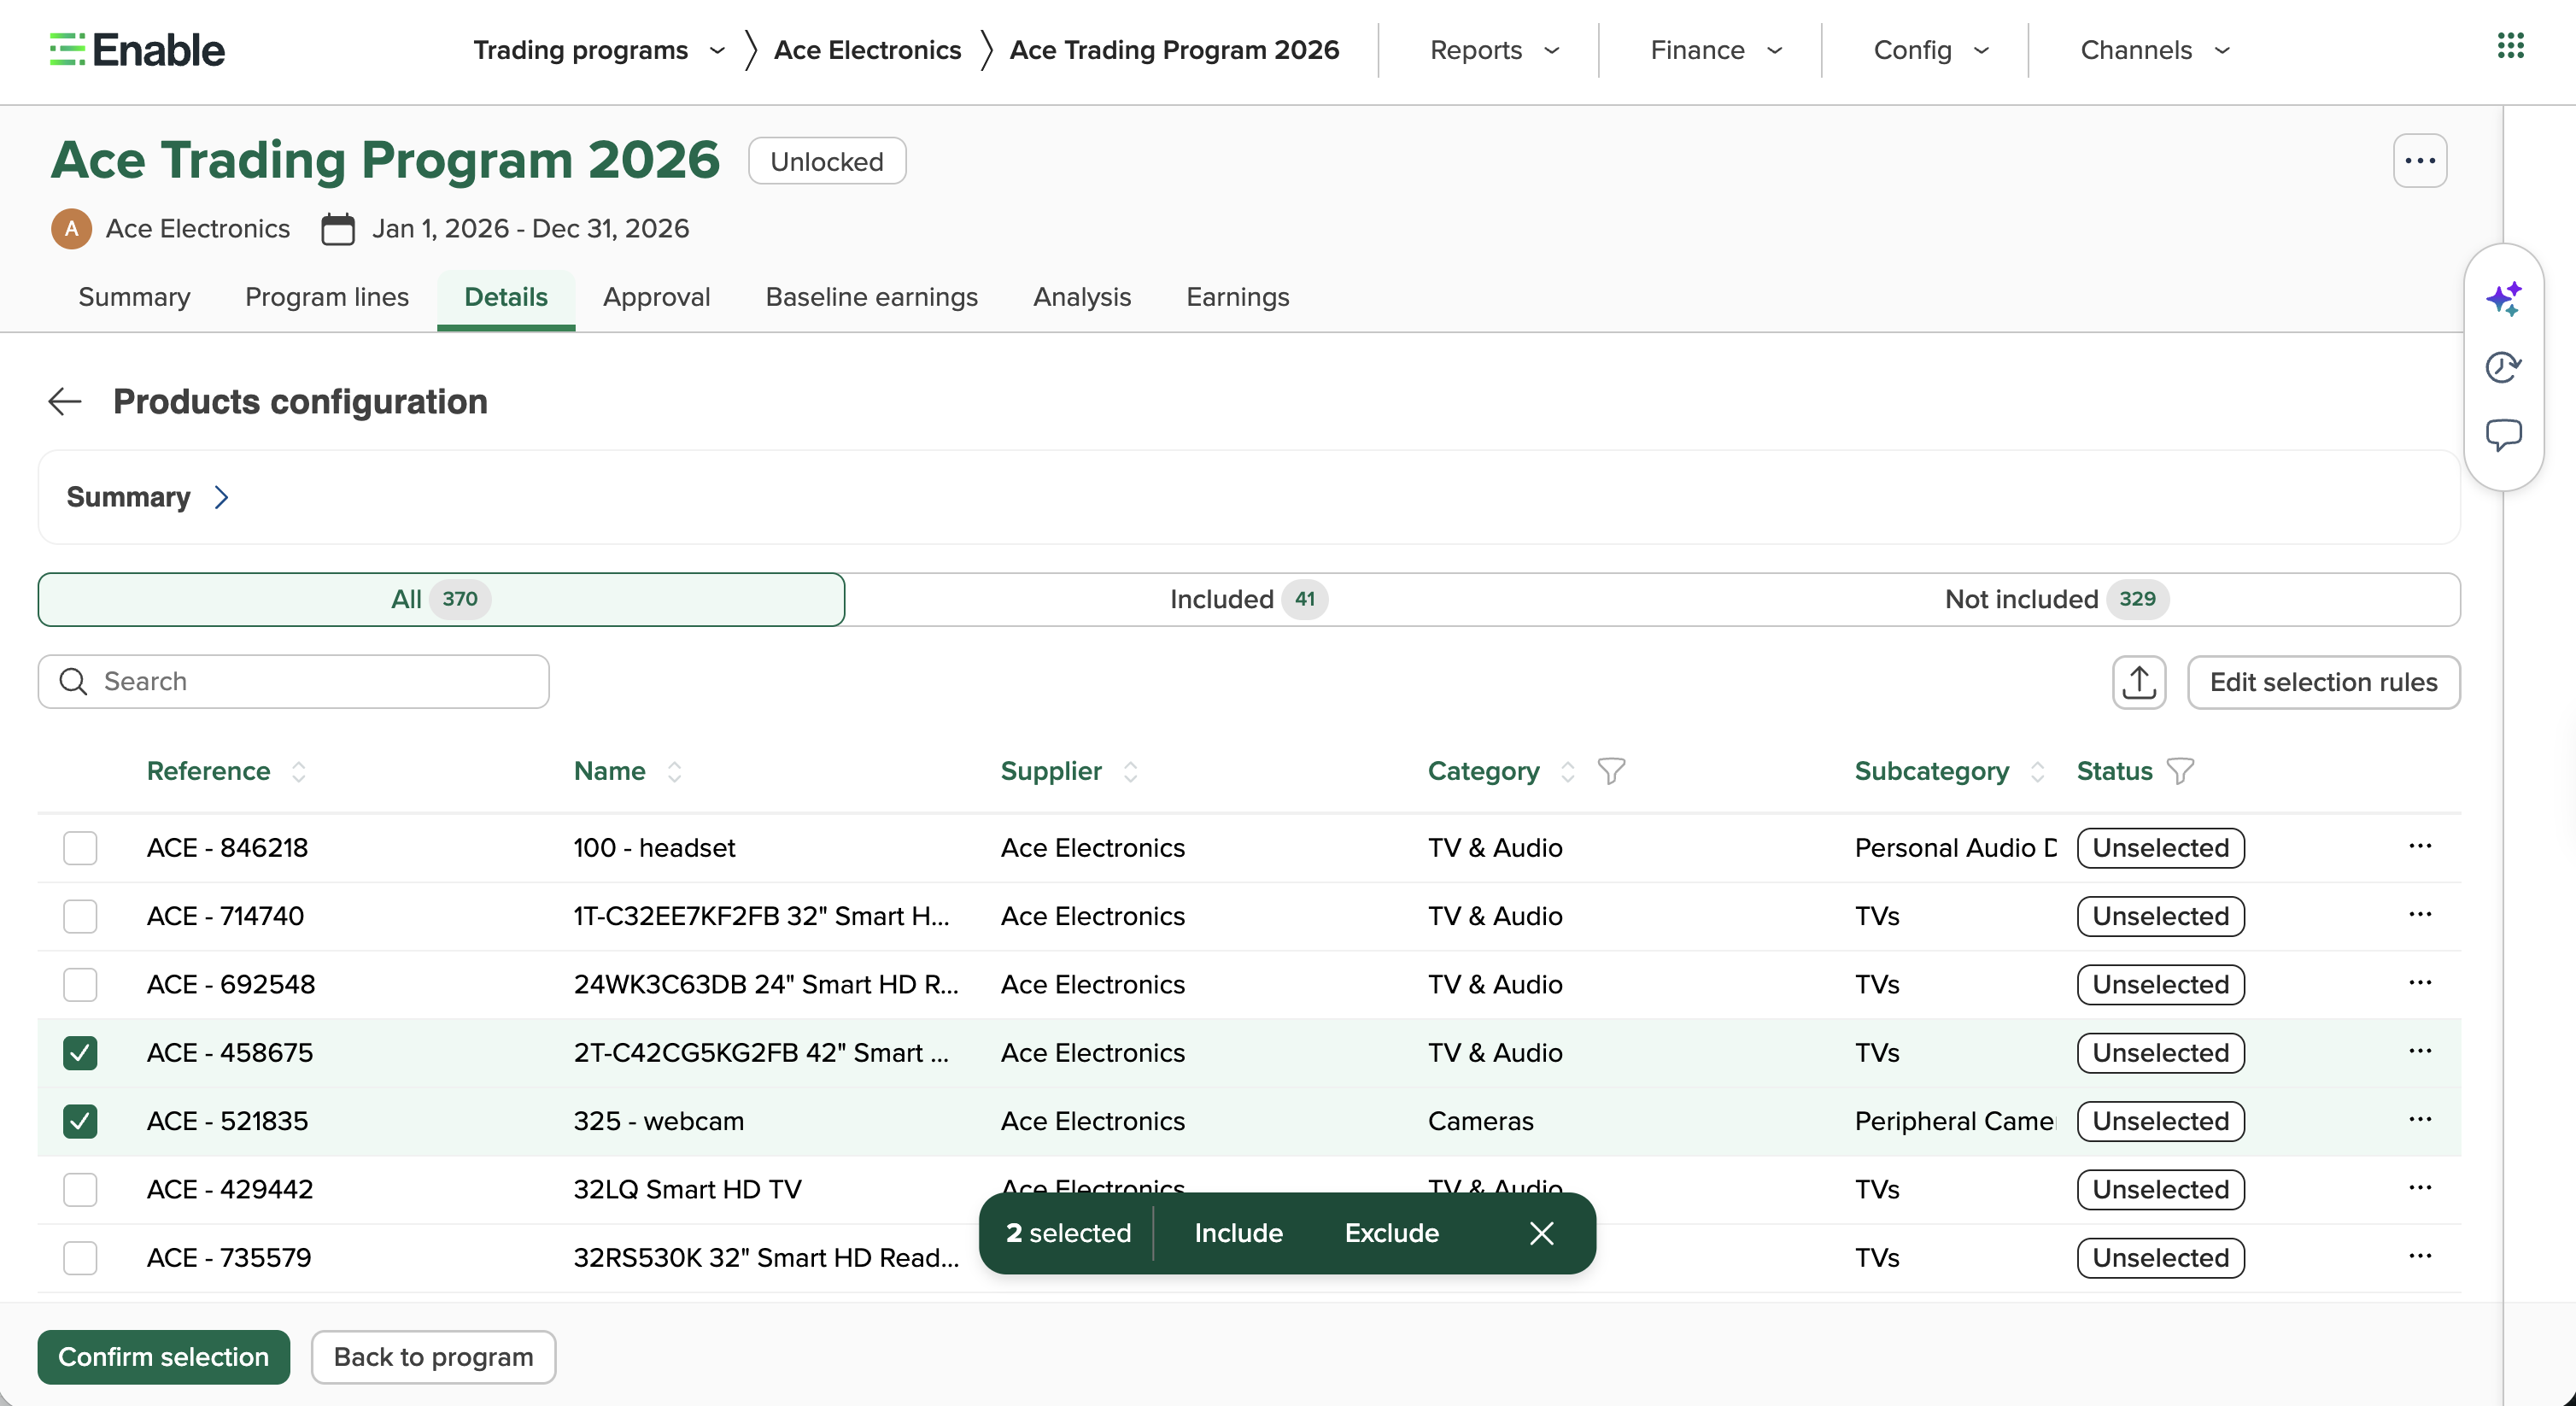This screenshot has width=2576, height=1406.
Task: Sort by the Name column arrows
Action: point(674,771)
